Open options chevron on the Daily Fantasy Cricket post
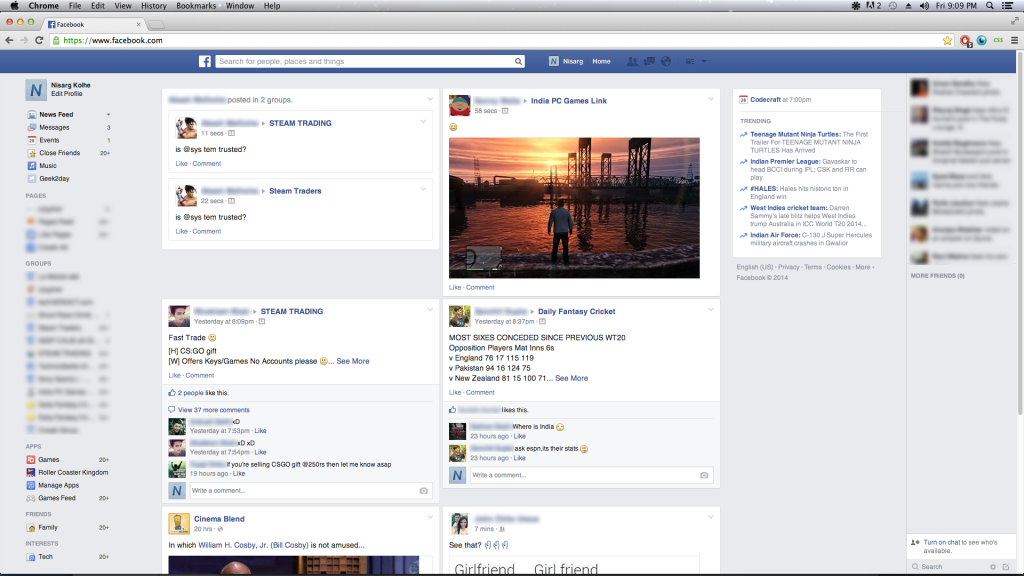1024x576 pixels. [711, 310]
